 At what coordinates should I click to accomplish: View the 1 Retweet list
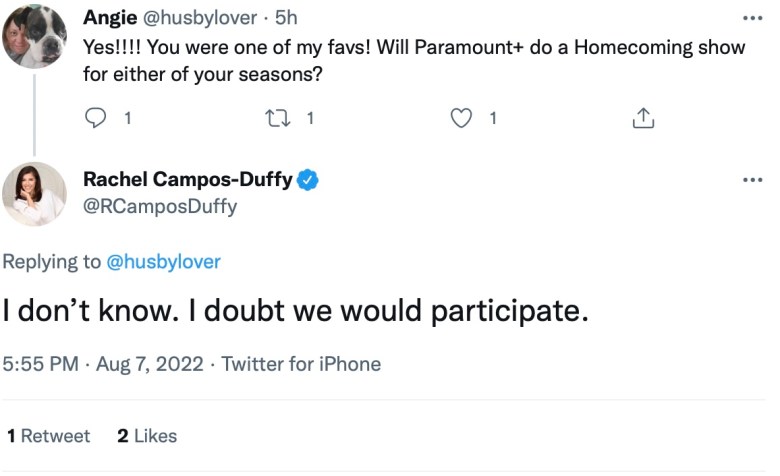48,436
